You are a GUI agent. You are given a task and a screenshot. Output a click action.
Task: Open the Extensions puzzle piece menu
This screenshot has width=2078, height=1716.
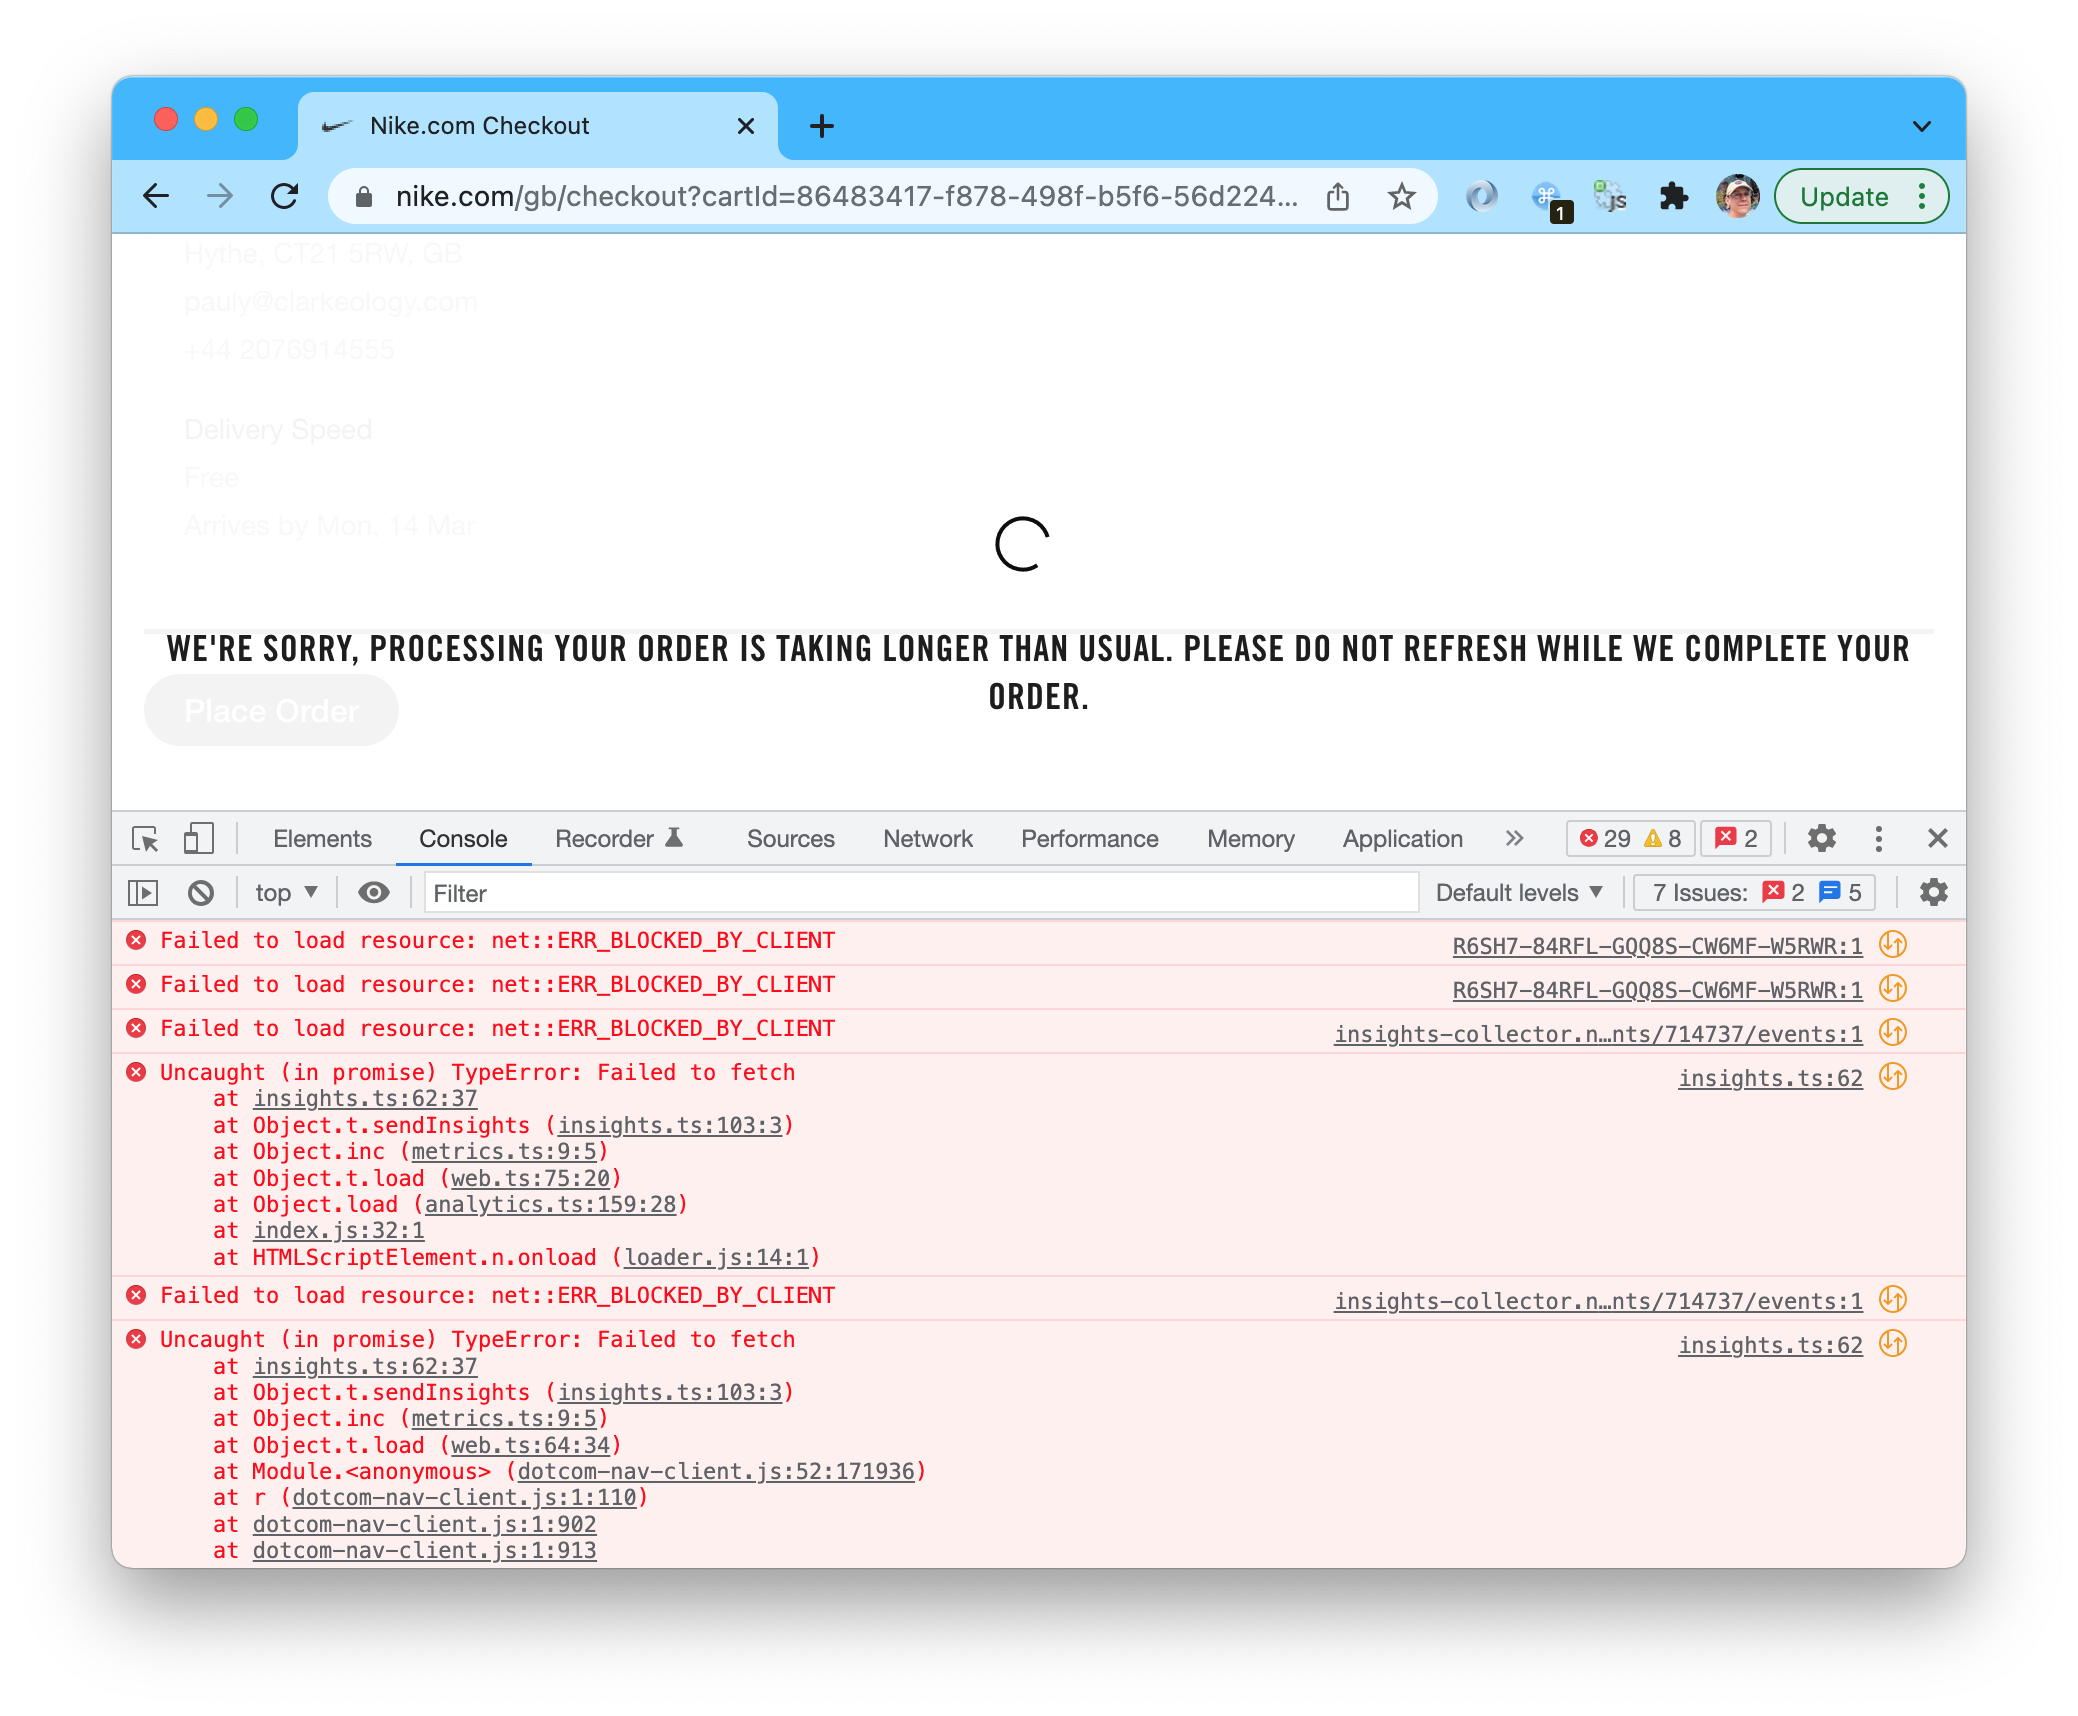(x=1674, y=196)
